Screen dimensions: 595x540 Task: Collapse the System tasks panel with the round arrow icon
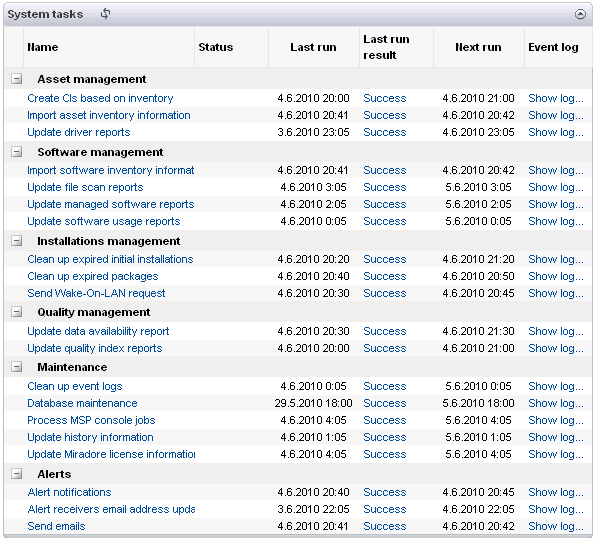pyautogui.click(x=580, y=14)
